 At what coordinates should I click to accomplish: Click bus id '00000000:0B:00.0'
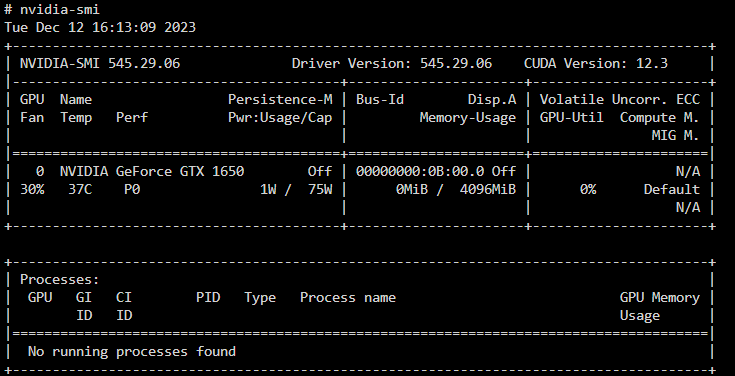tap(420, 172)
